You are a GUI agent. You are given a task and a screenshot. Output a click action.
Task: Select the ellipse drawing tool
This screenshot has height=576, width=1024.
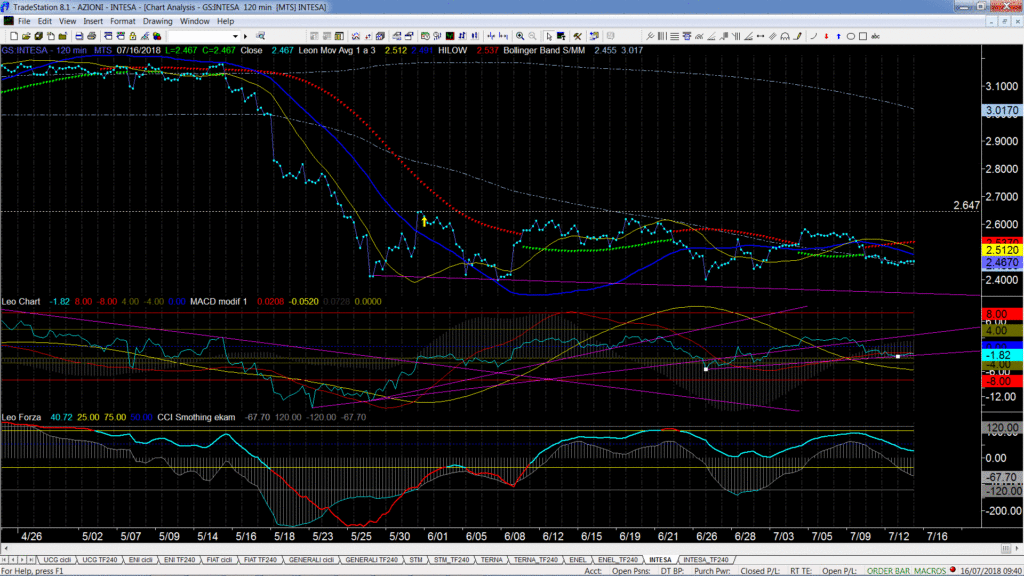pyautogui.click(x=850, y=36)
